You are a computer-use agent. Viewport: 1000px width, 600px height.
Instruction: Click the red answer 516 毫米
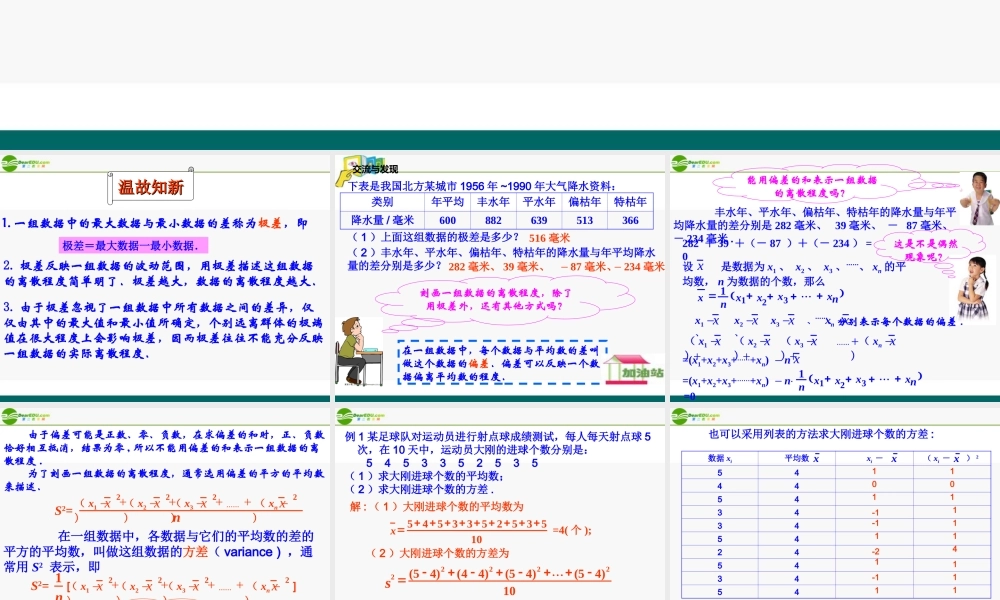pos(549,238)
